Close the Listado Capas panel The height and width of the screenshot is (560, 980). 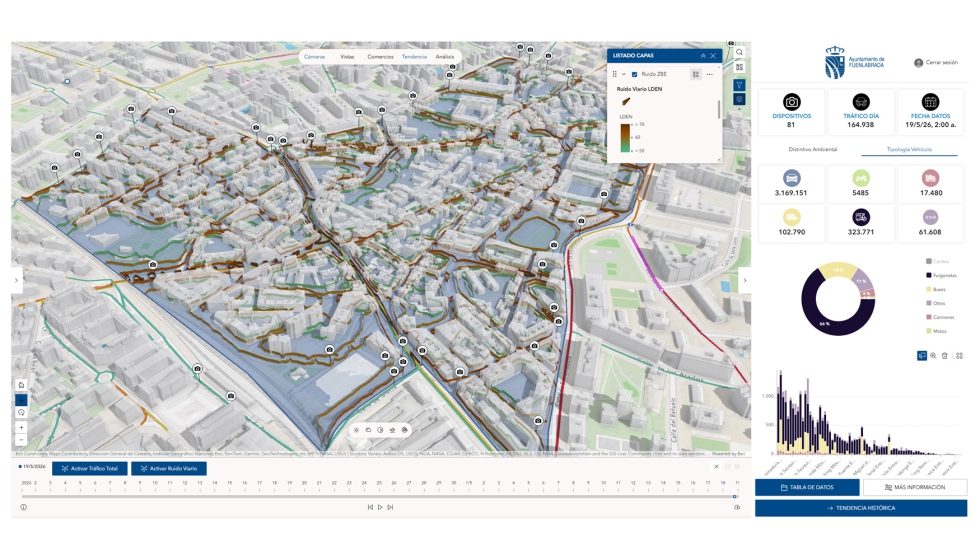pos(713,56)
